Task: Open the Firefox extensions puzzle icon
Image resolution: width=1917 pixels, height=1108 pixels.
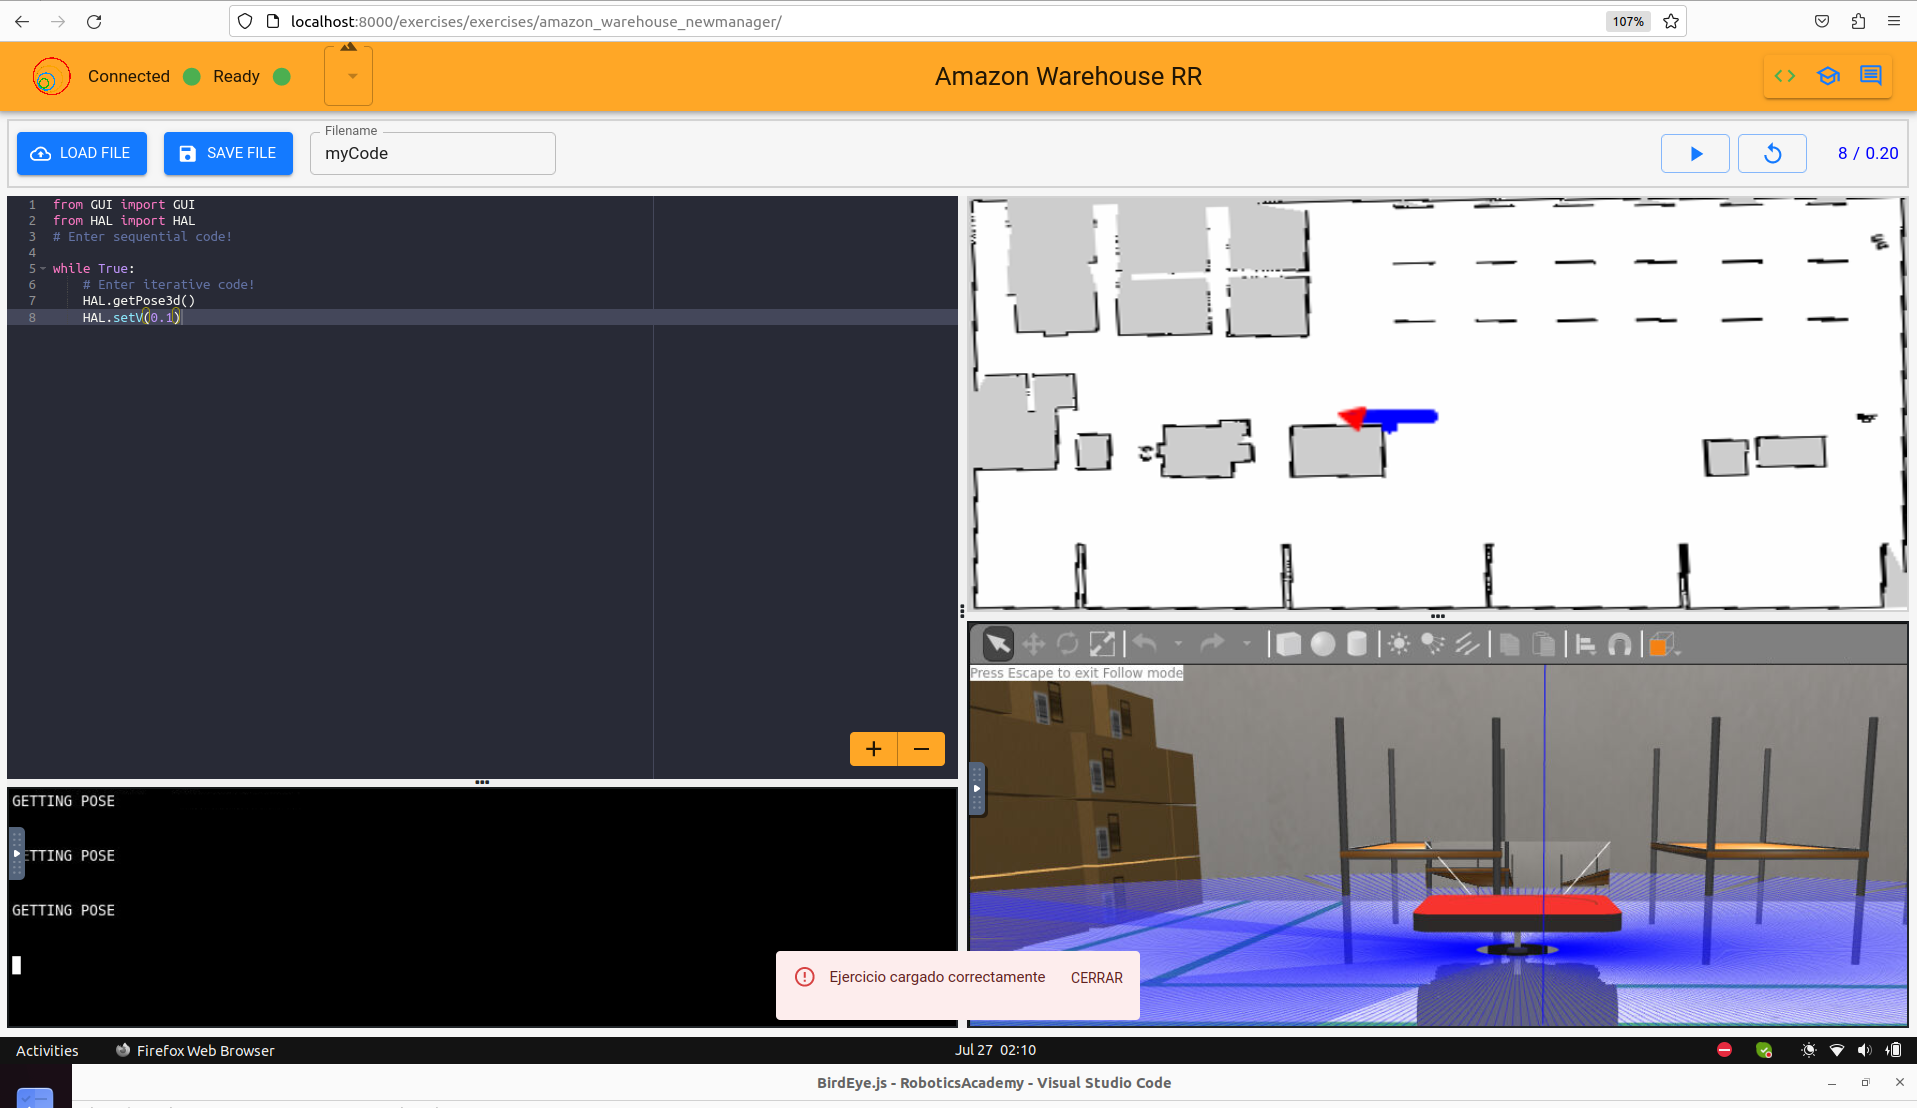Action: 1858,21
